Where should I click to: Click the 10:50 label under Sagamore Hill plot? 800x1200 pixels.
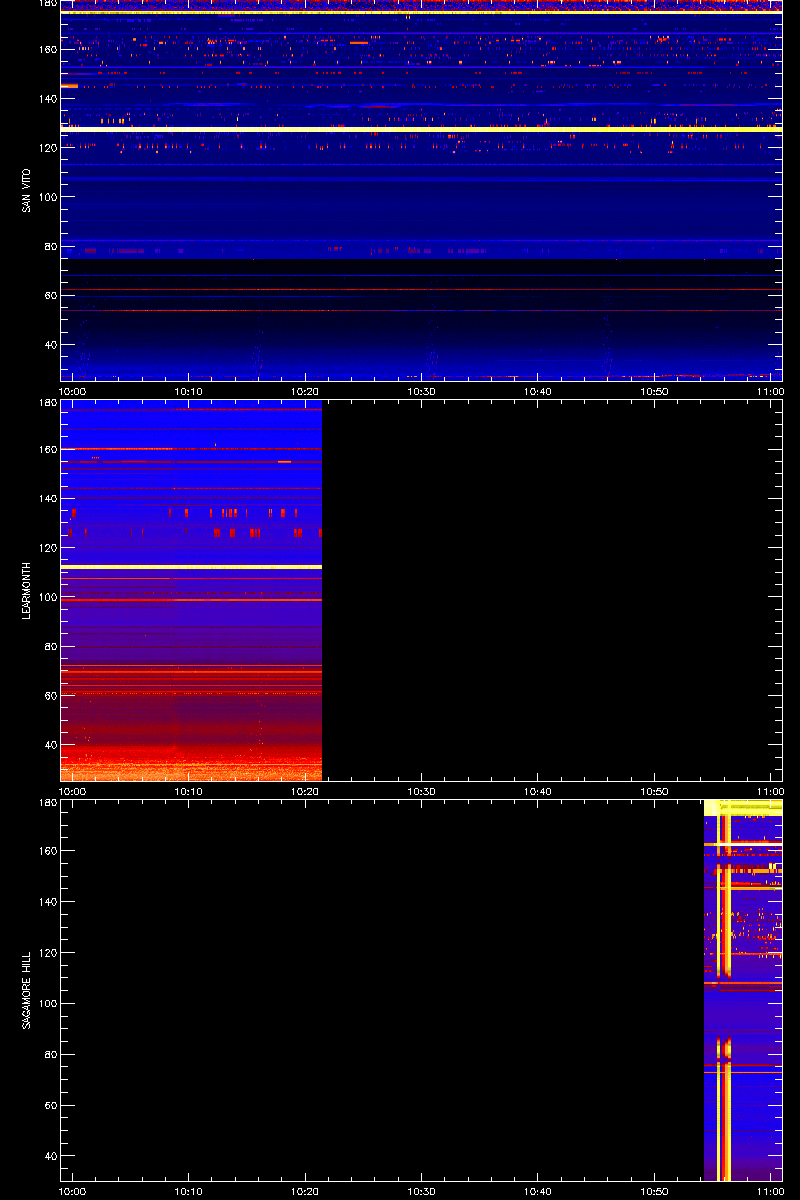[654, 1192]
